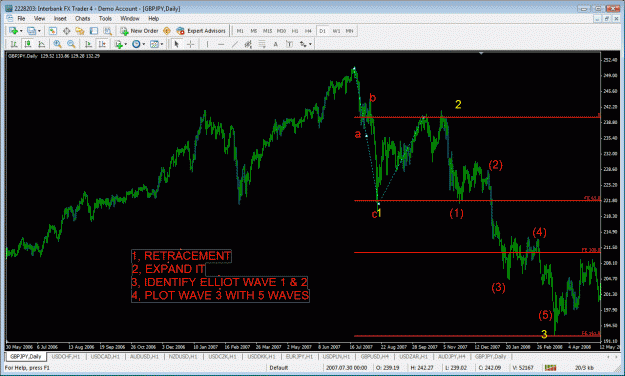
Task: Activate the crosshair cursor
Action: click(x=191, y=44)
